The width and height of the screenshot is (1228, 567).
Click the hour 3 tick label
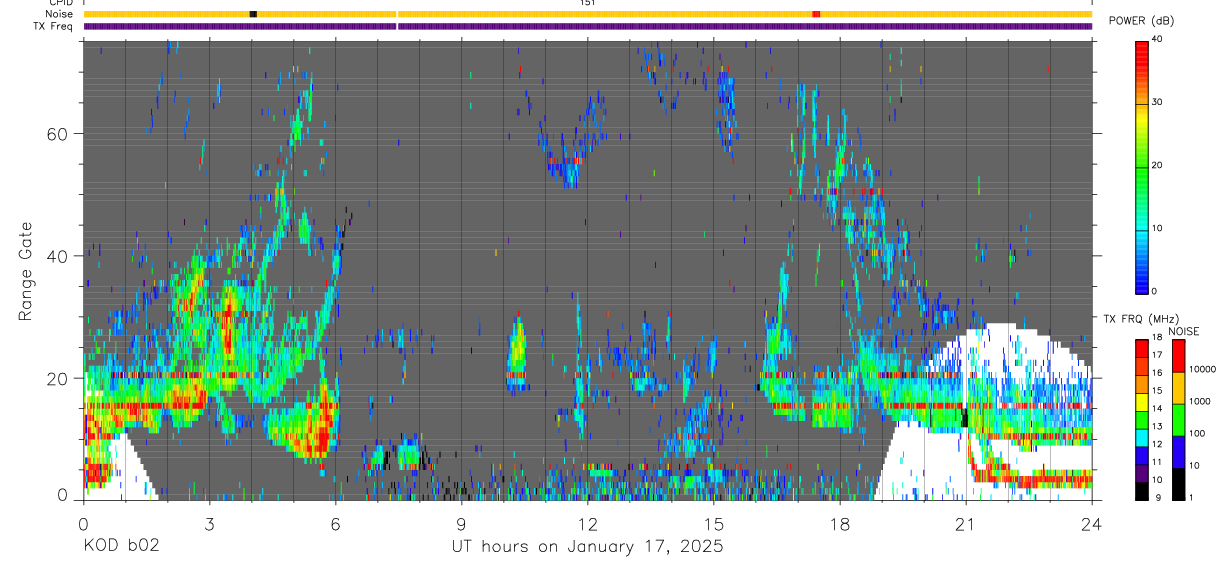[x=209, y=524]
